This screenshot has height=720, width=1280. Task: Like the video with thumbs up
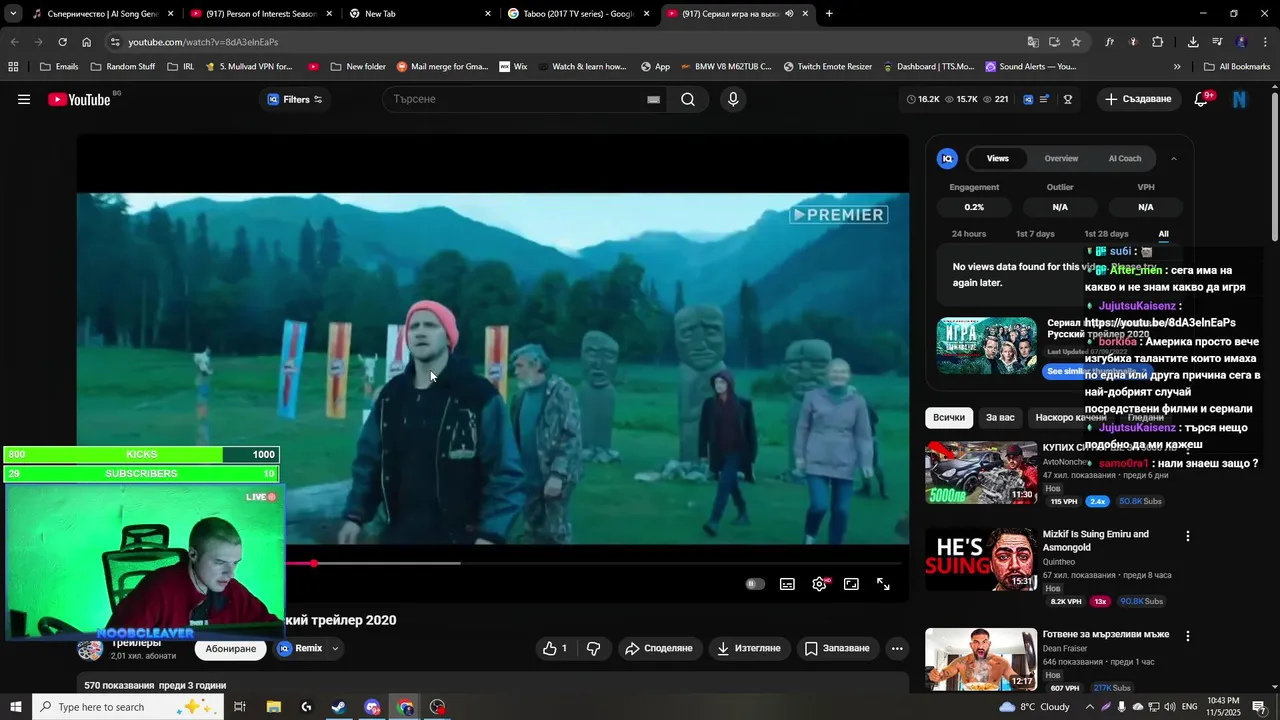click(x=555, y=648)
